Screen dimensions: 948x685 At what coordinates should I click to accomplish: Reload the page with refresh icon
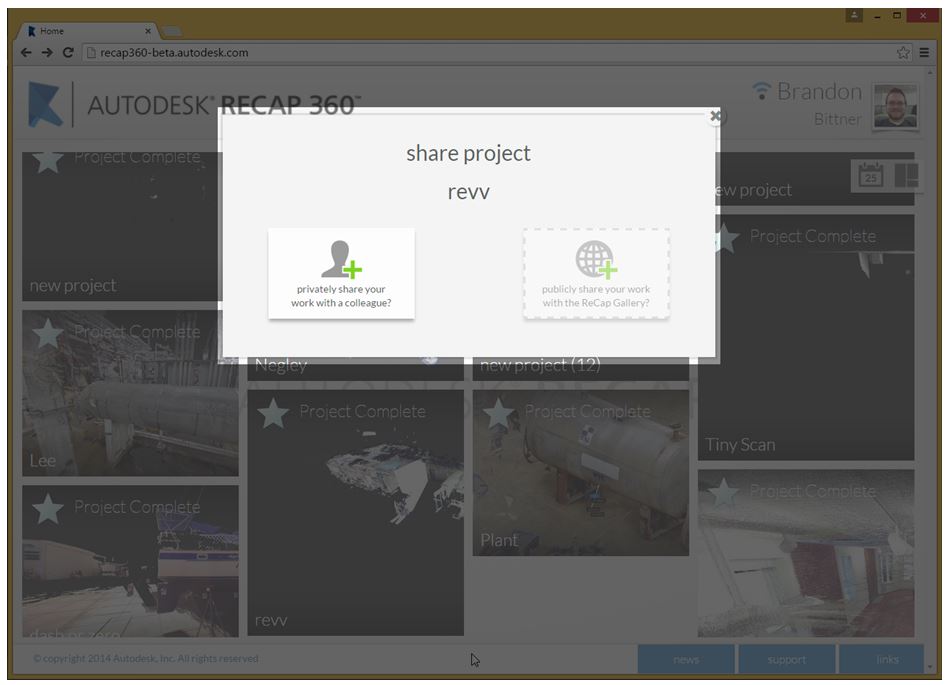68,53
